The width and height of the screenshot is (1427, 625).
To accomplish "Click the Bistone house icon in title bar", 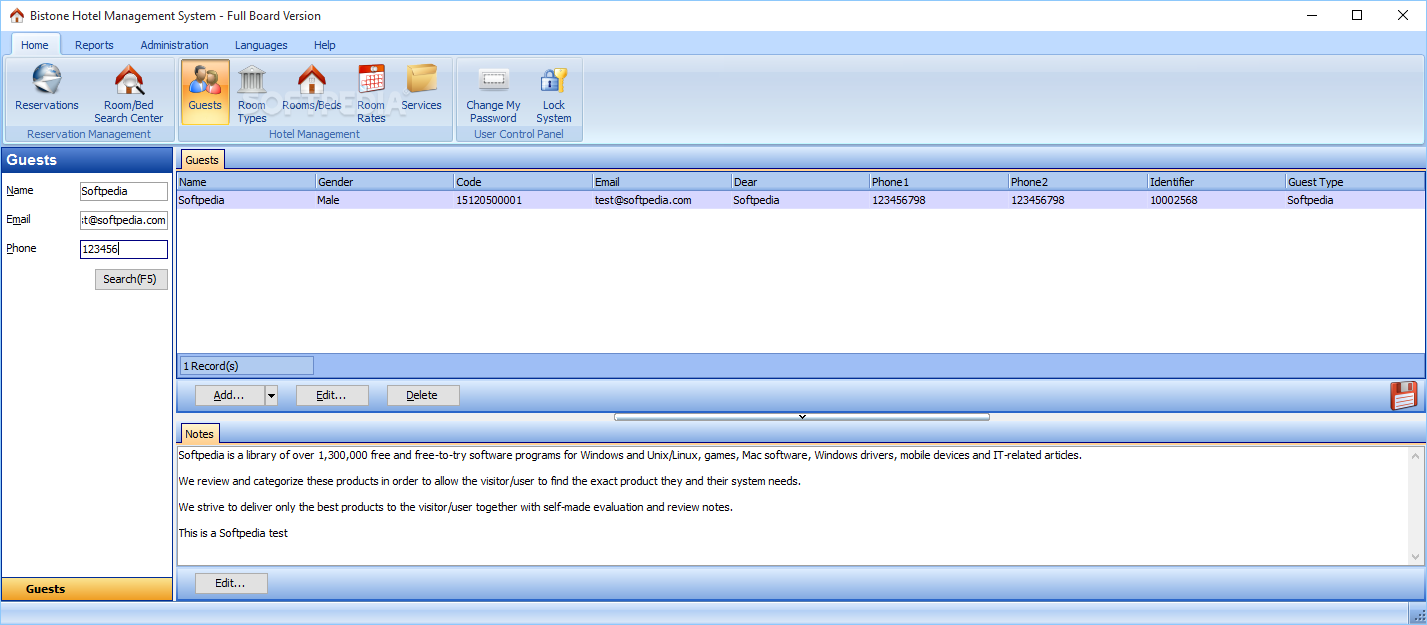I will [16, 16].
